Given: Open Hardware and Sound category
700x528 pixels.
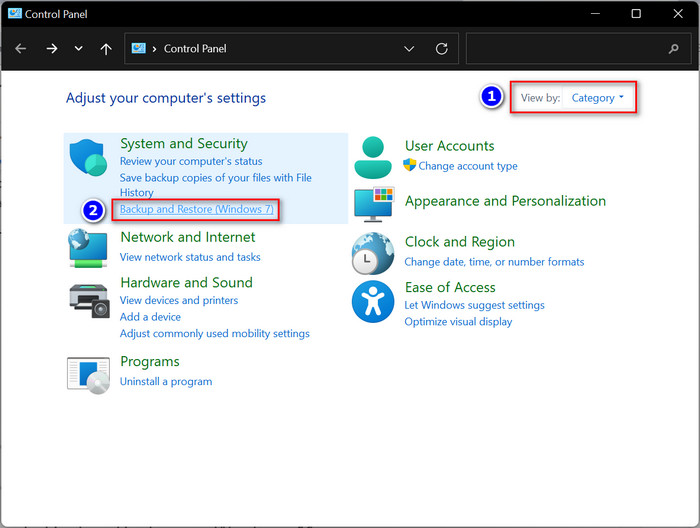Looking at the screenshot, I should pos(187,283).
